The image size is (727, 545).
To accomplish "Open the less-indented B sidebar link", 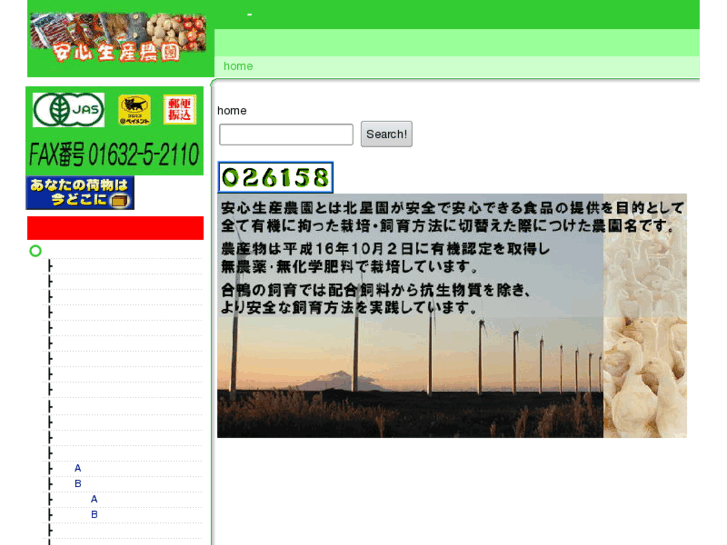I will [78, 483].
